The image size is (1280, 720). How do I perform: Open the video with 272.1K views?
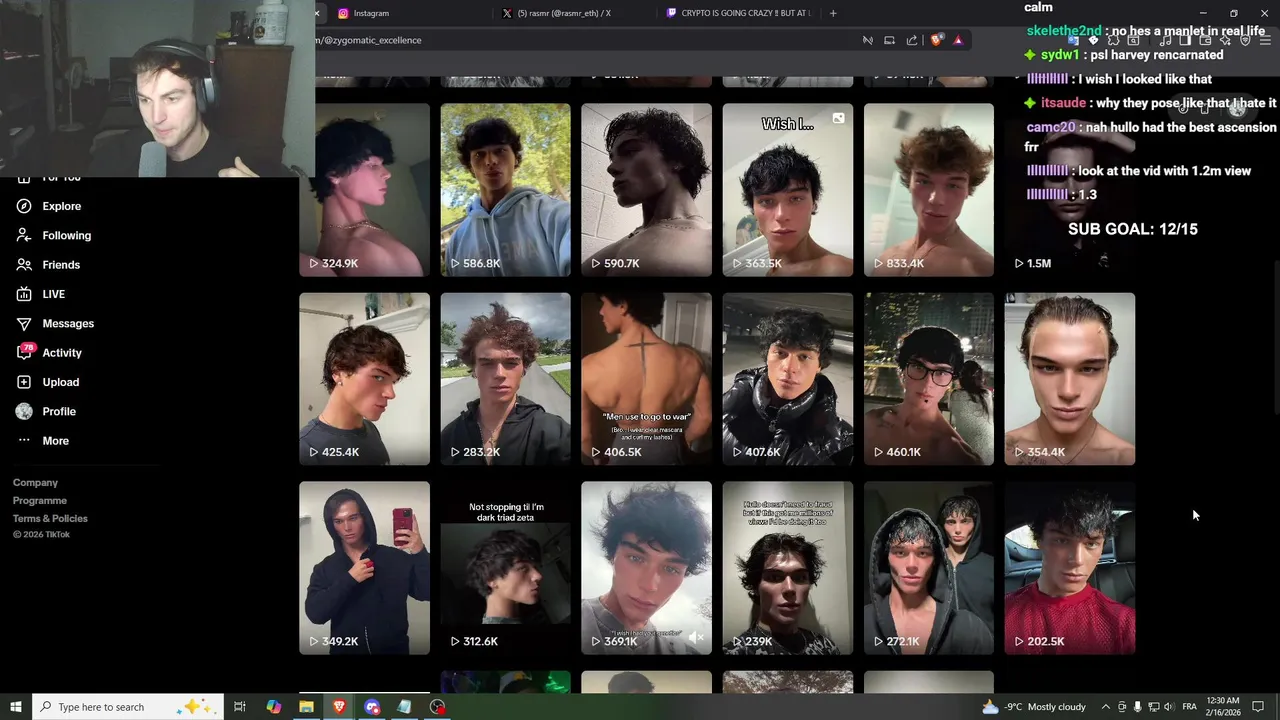click(929, 568)
